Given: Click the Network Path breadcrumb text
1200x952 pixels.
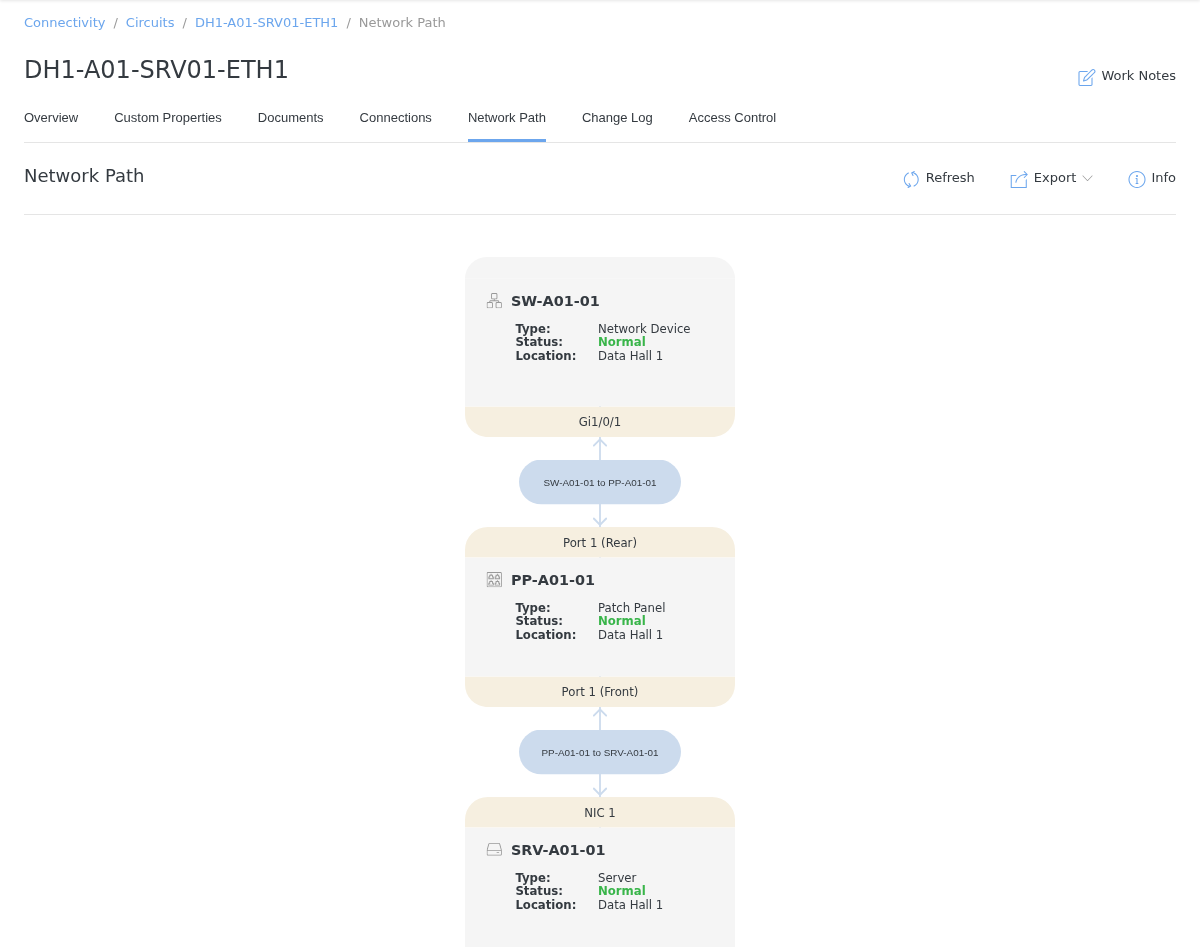Looking at the screenshot, I should click(x=402, y=22).
